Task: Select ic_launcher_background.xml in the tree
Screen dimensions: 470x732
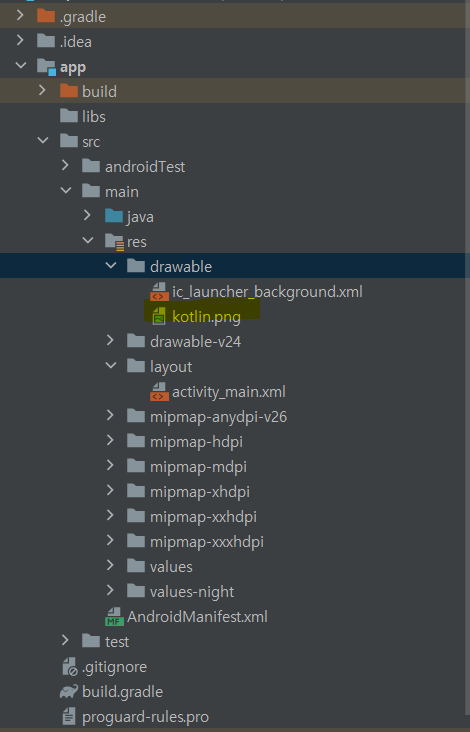Action: pos(267,292)
